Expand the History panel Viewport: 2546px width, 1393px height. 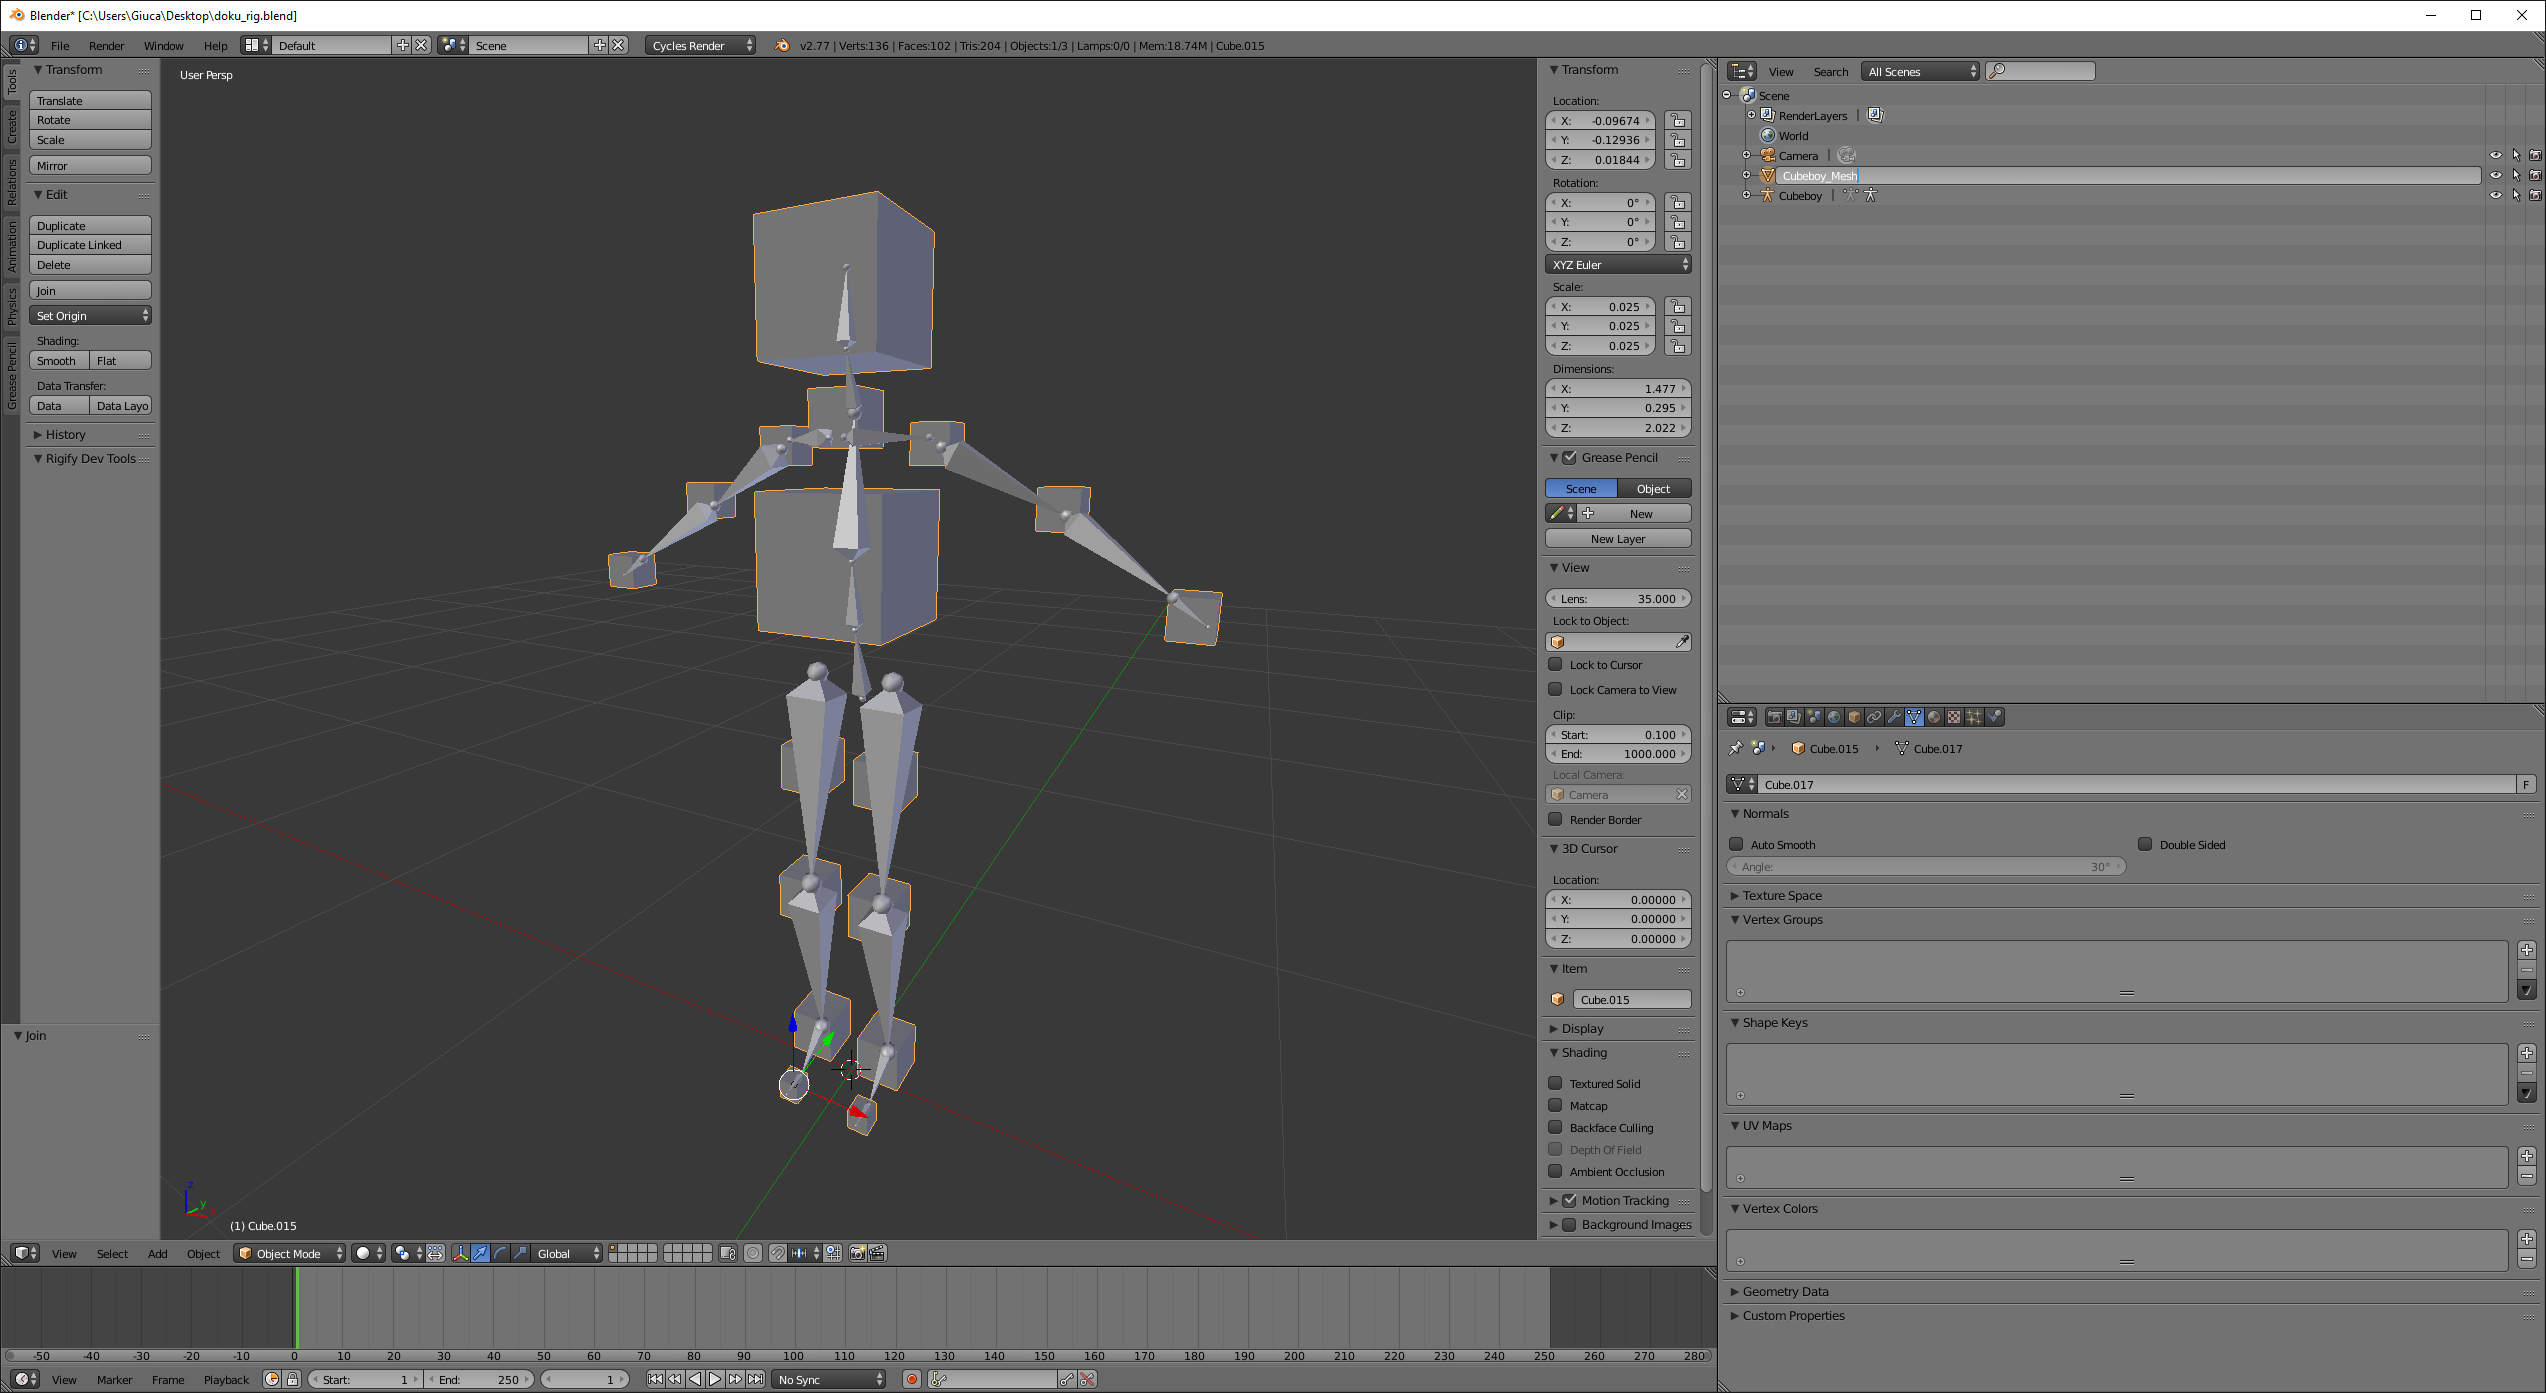[65, 434]
